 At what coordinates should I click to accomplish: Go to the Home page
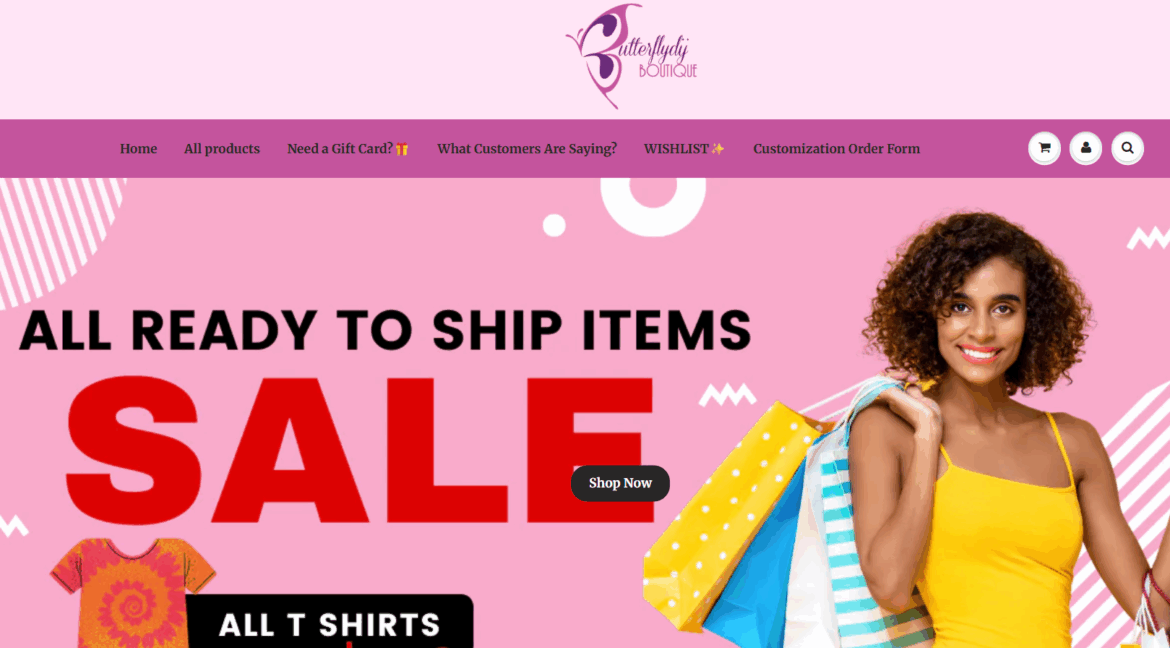pyautogui.click(x=138, y=149)
